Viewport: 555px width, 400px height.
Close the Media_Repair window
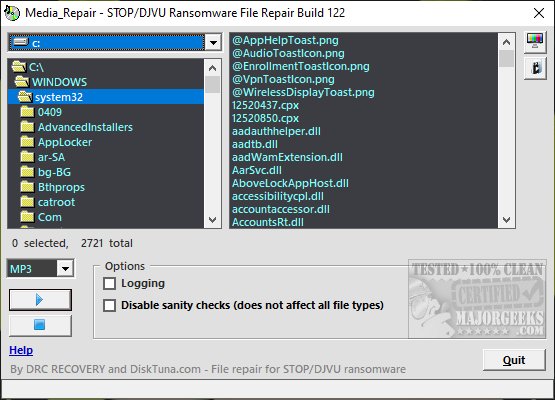click(539, 13)
